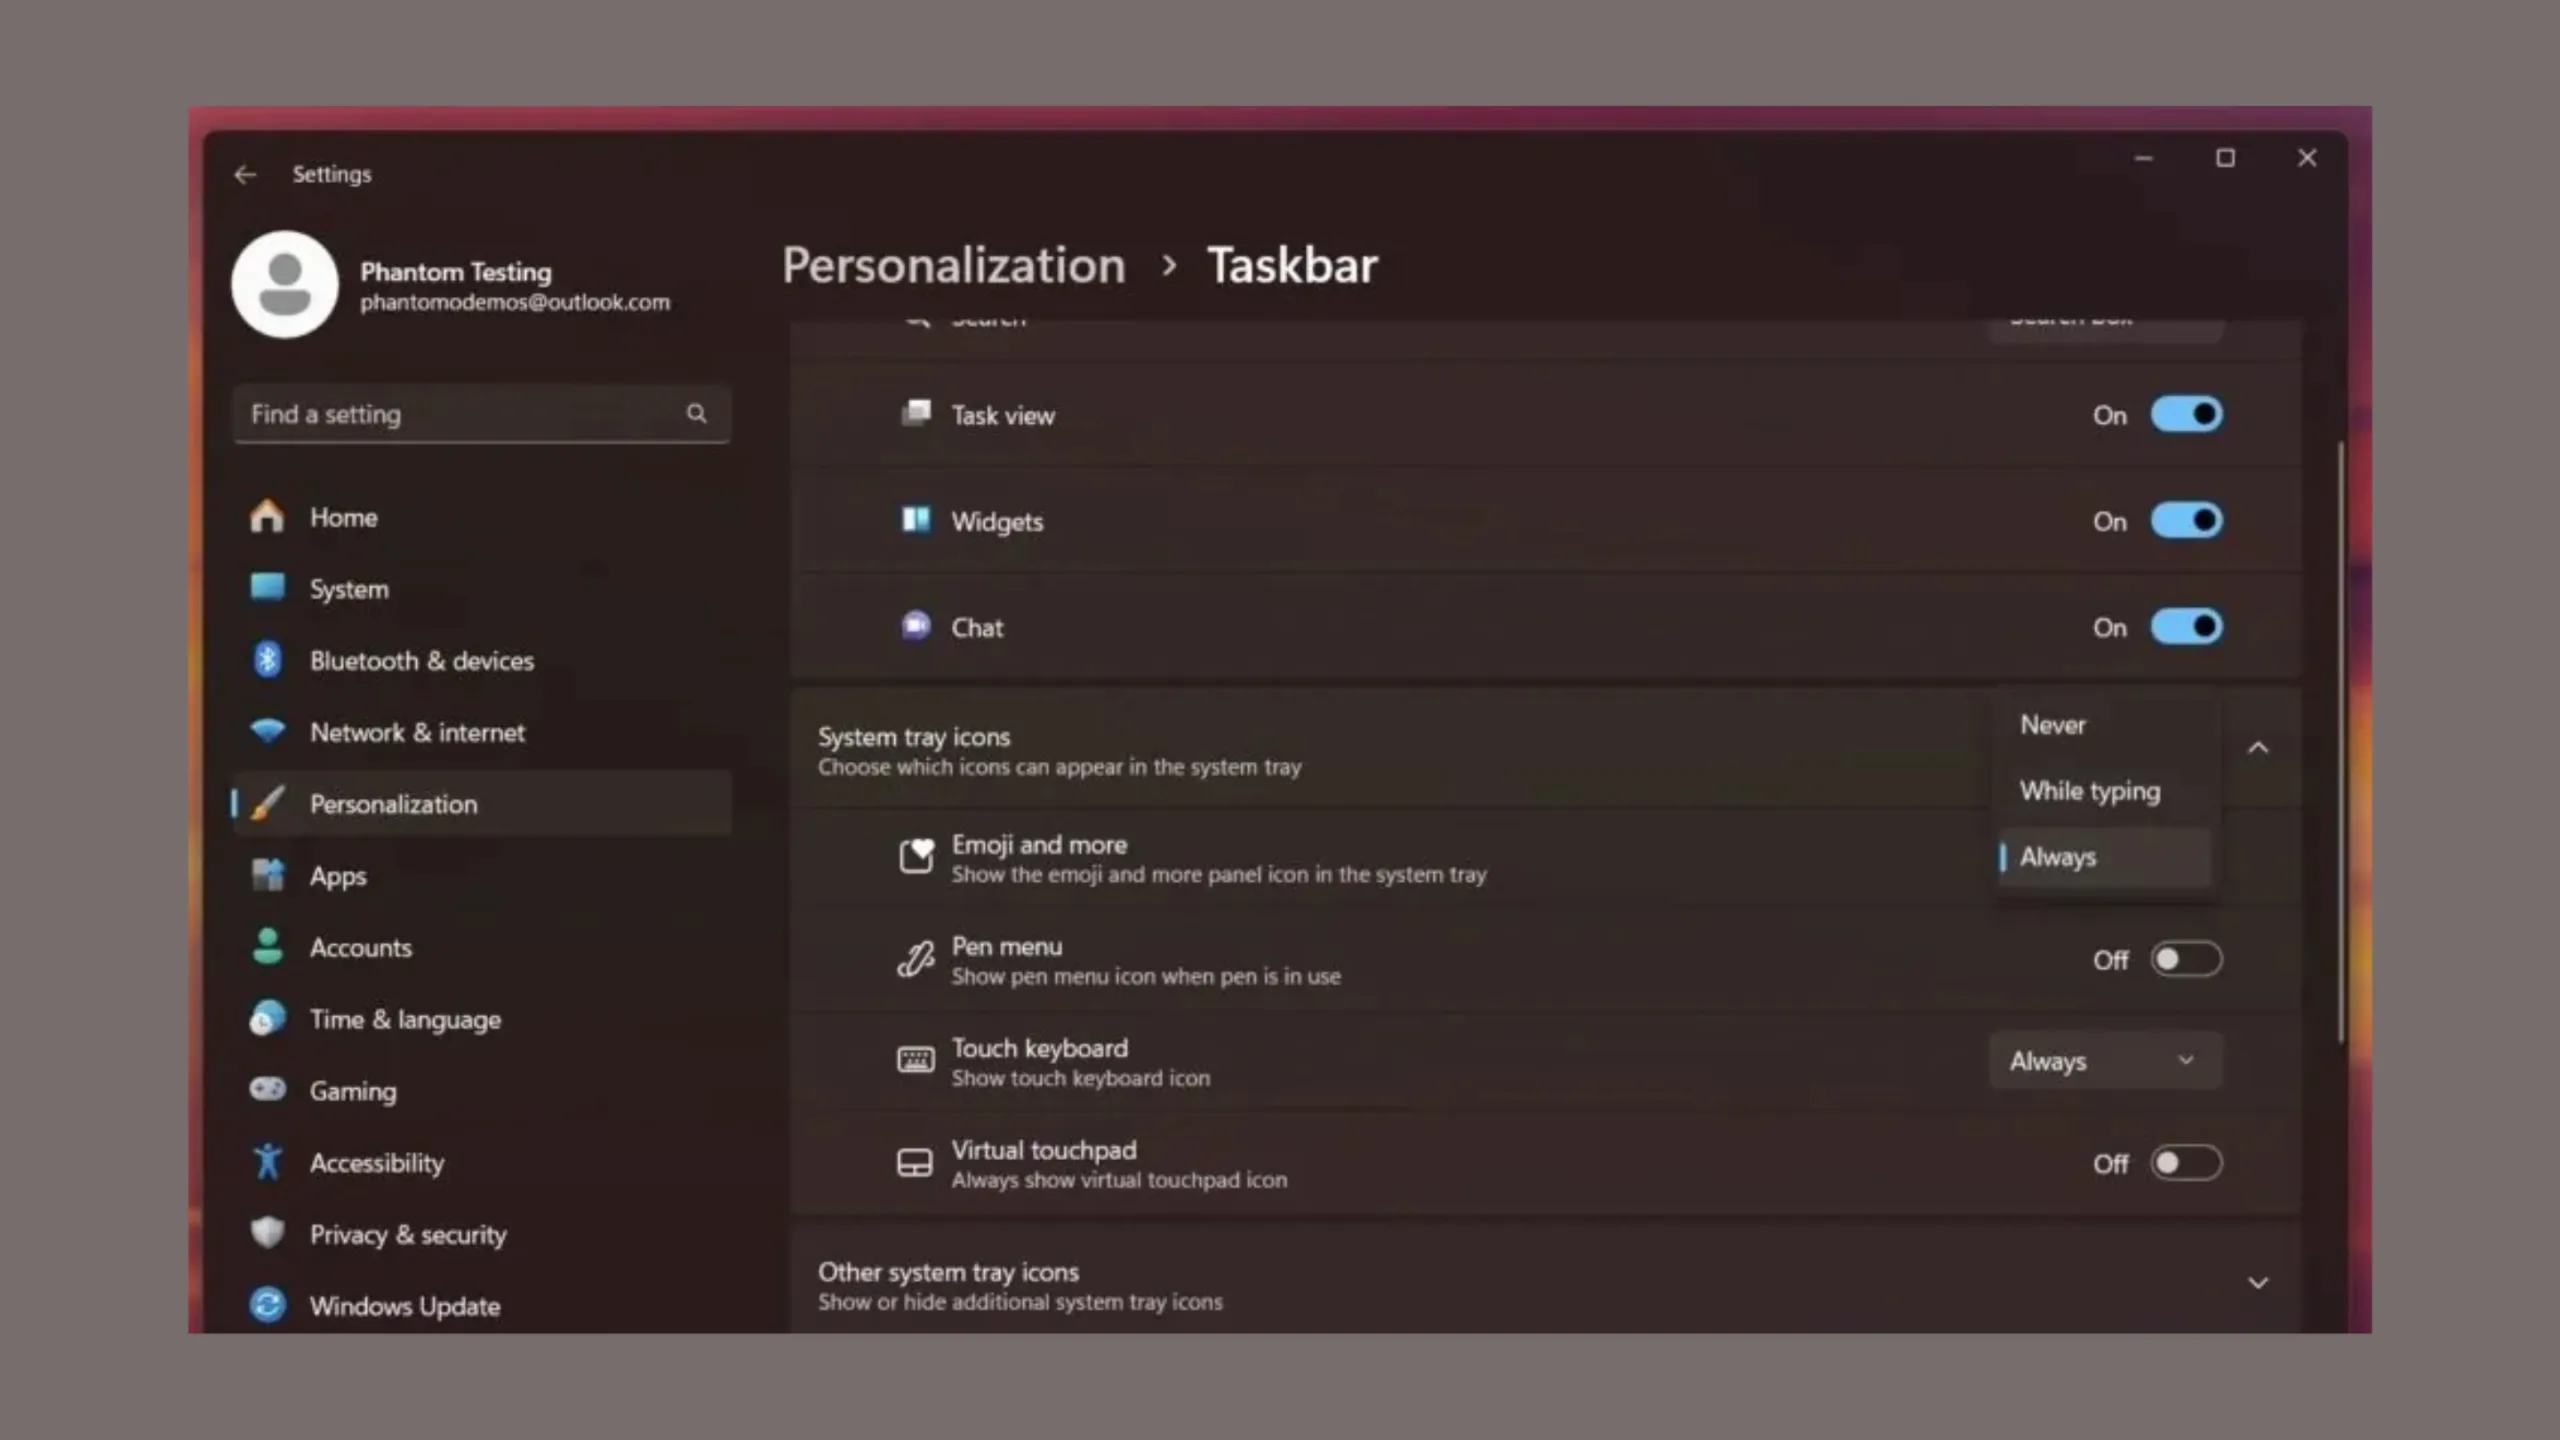Viewport: 2560px width, 1440px height.
Task: Click Emoji and more setting label
Action: (x=1039, y=845)
